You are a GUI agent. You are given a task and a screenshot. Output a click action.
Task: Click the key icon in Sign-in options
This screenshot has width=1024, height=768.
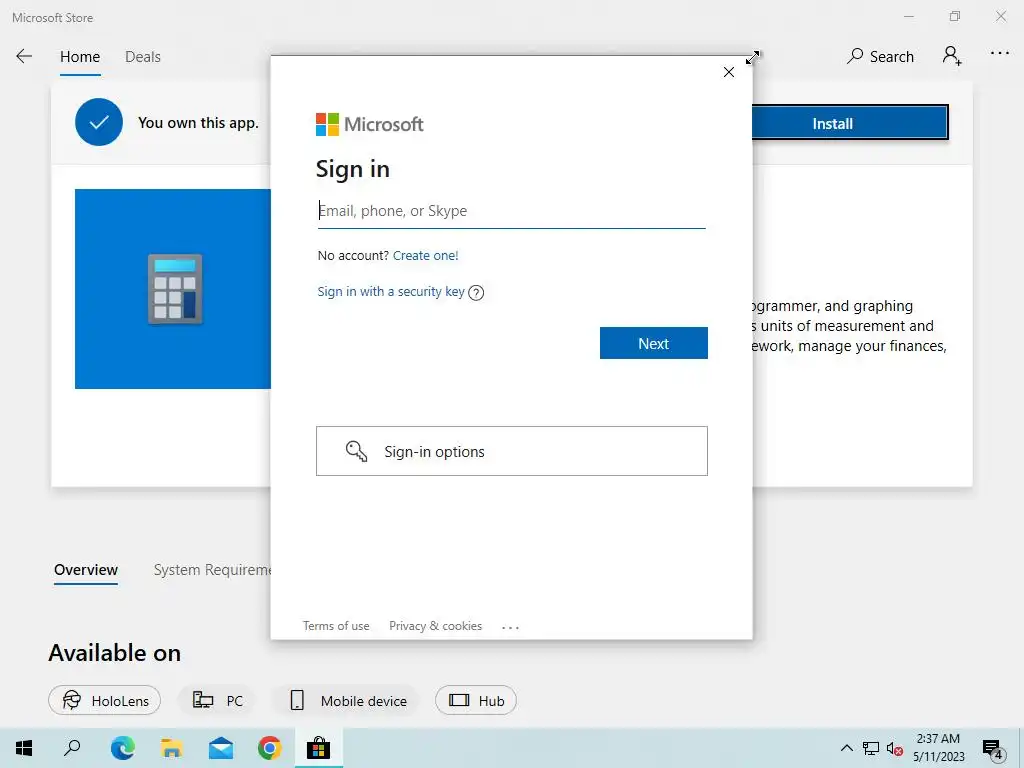357,451
